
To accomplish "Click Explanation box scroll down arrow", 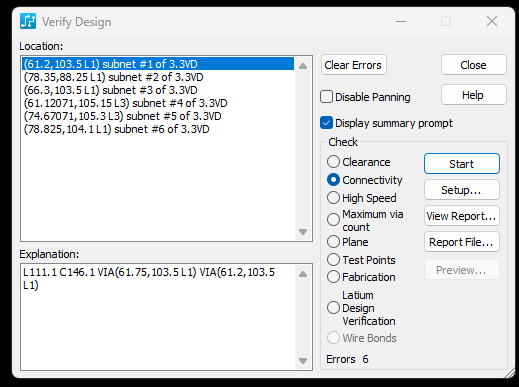I will 303,361.
